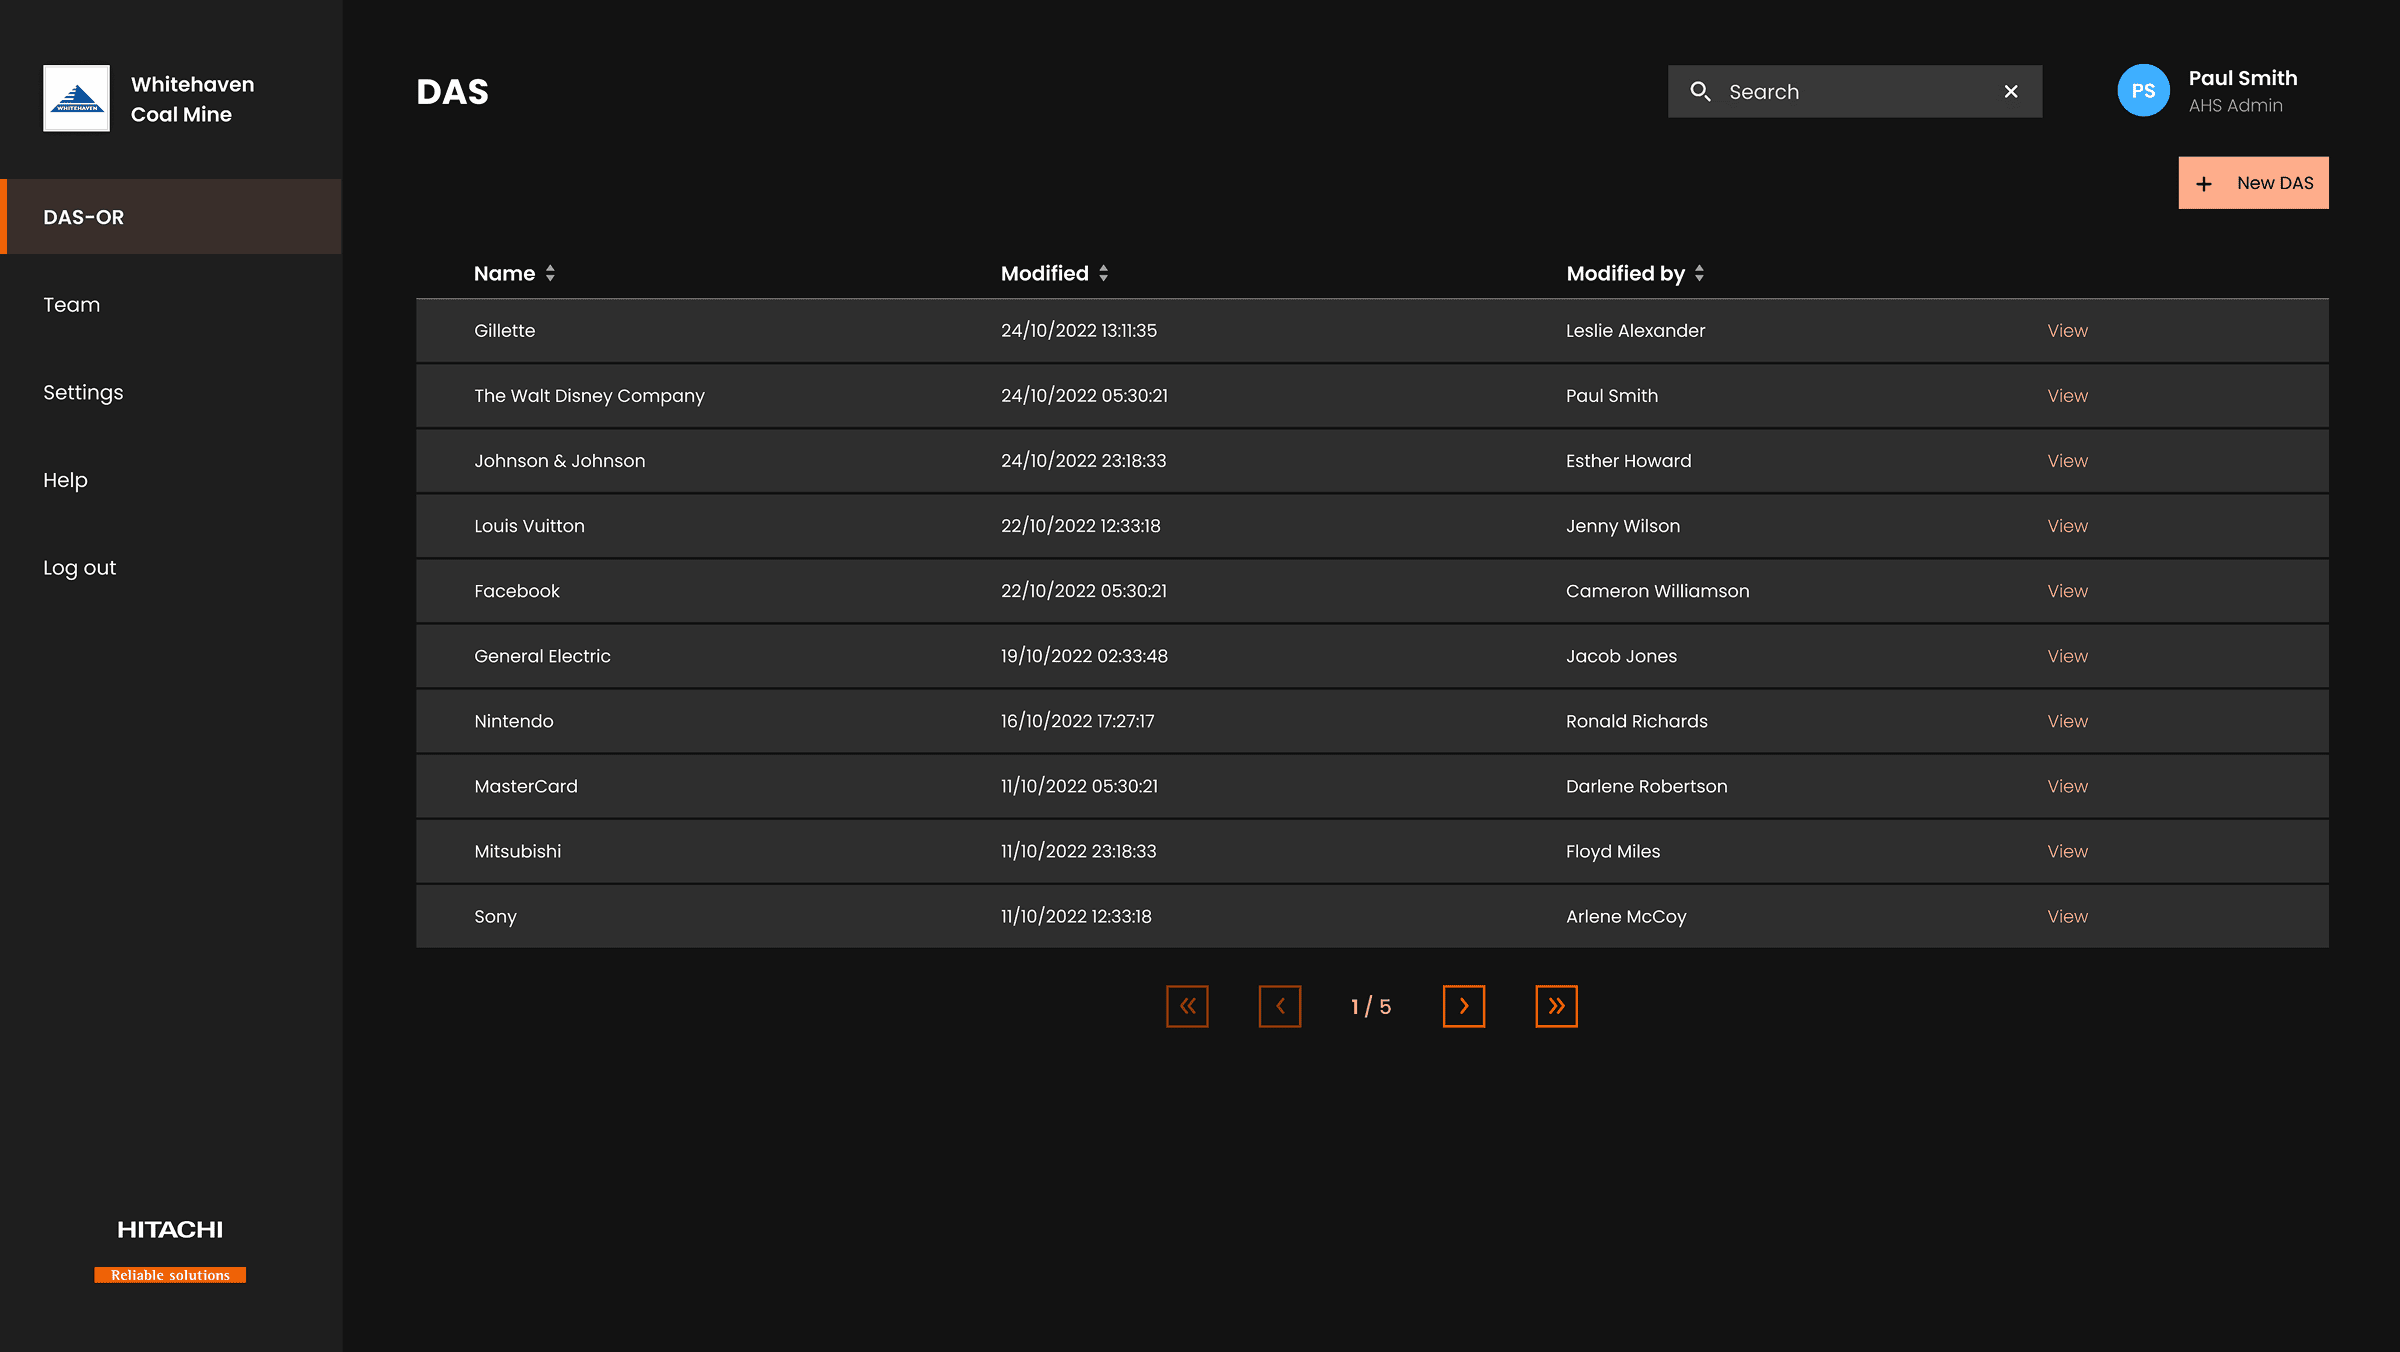Click the New DAS button
Image resolution: width=2400 pixels, height=1352 pixels.
click(2253, 183)
